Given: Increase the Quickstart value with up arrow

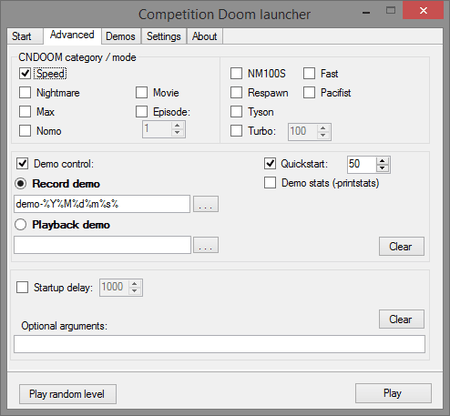Looking at the screenshot, I should [x=382, y=161].
